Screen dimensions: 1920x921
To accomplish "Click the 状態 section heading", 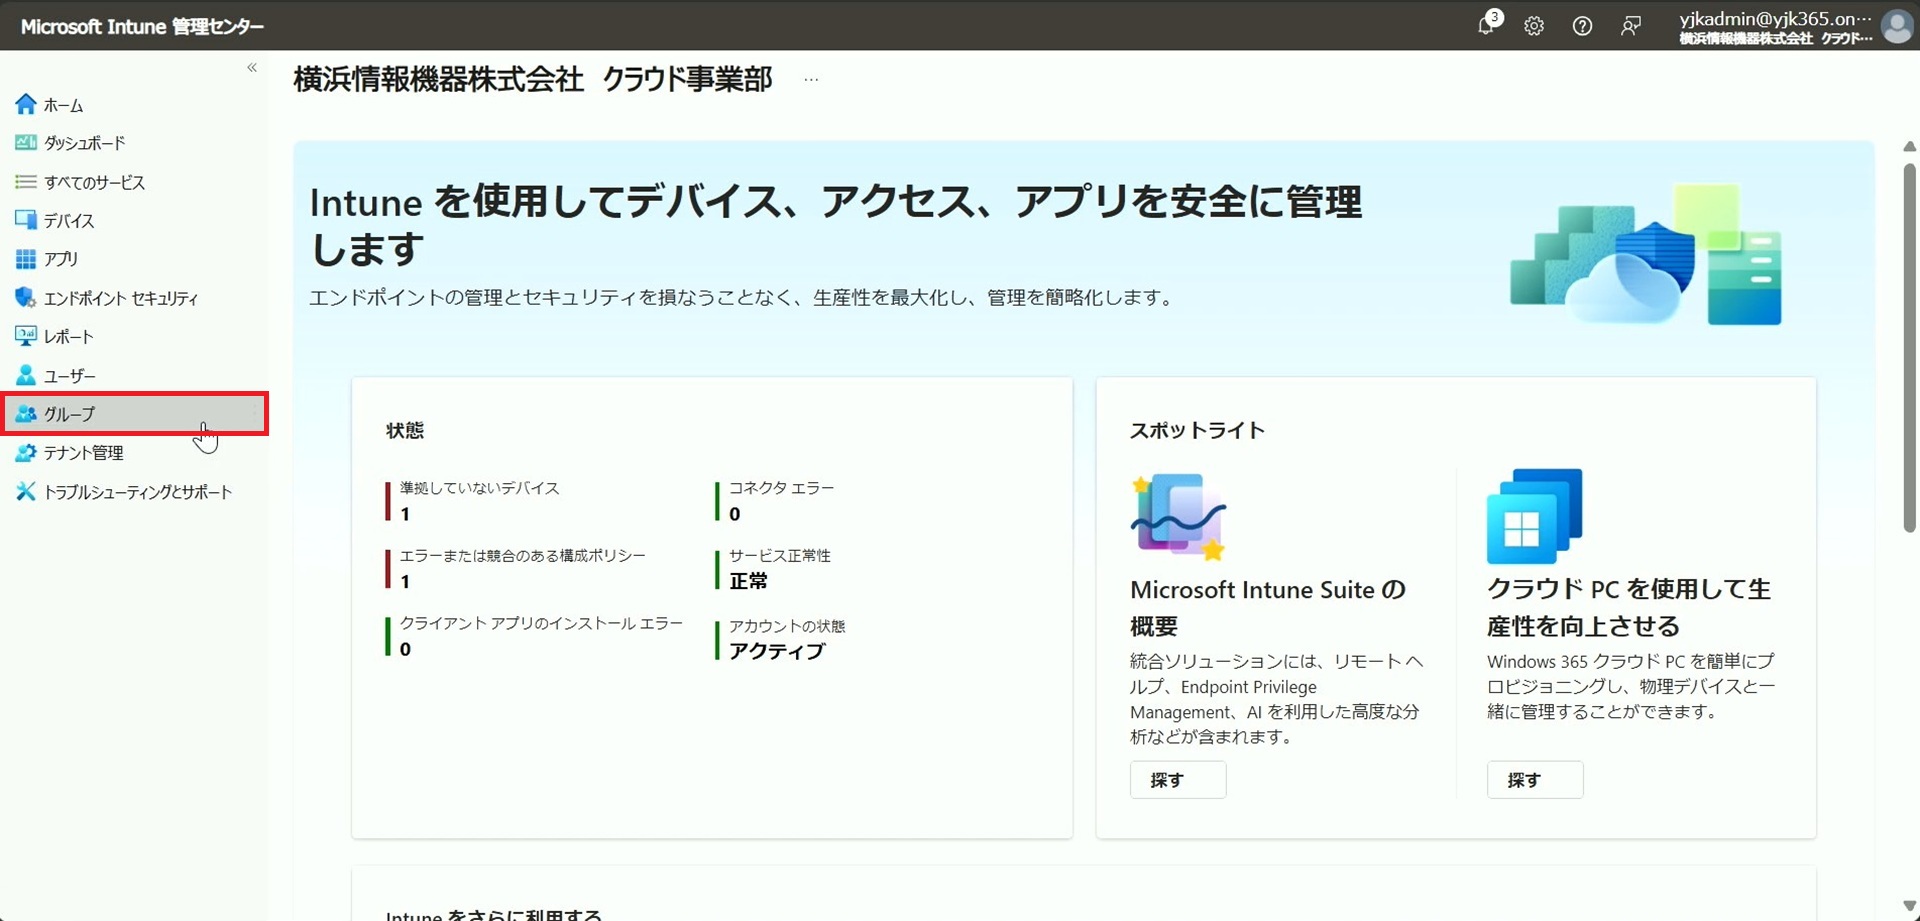I will point(405,430).
